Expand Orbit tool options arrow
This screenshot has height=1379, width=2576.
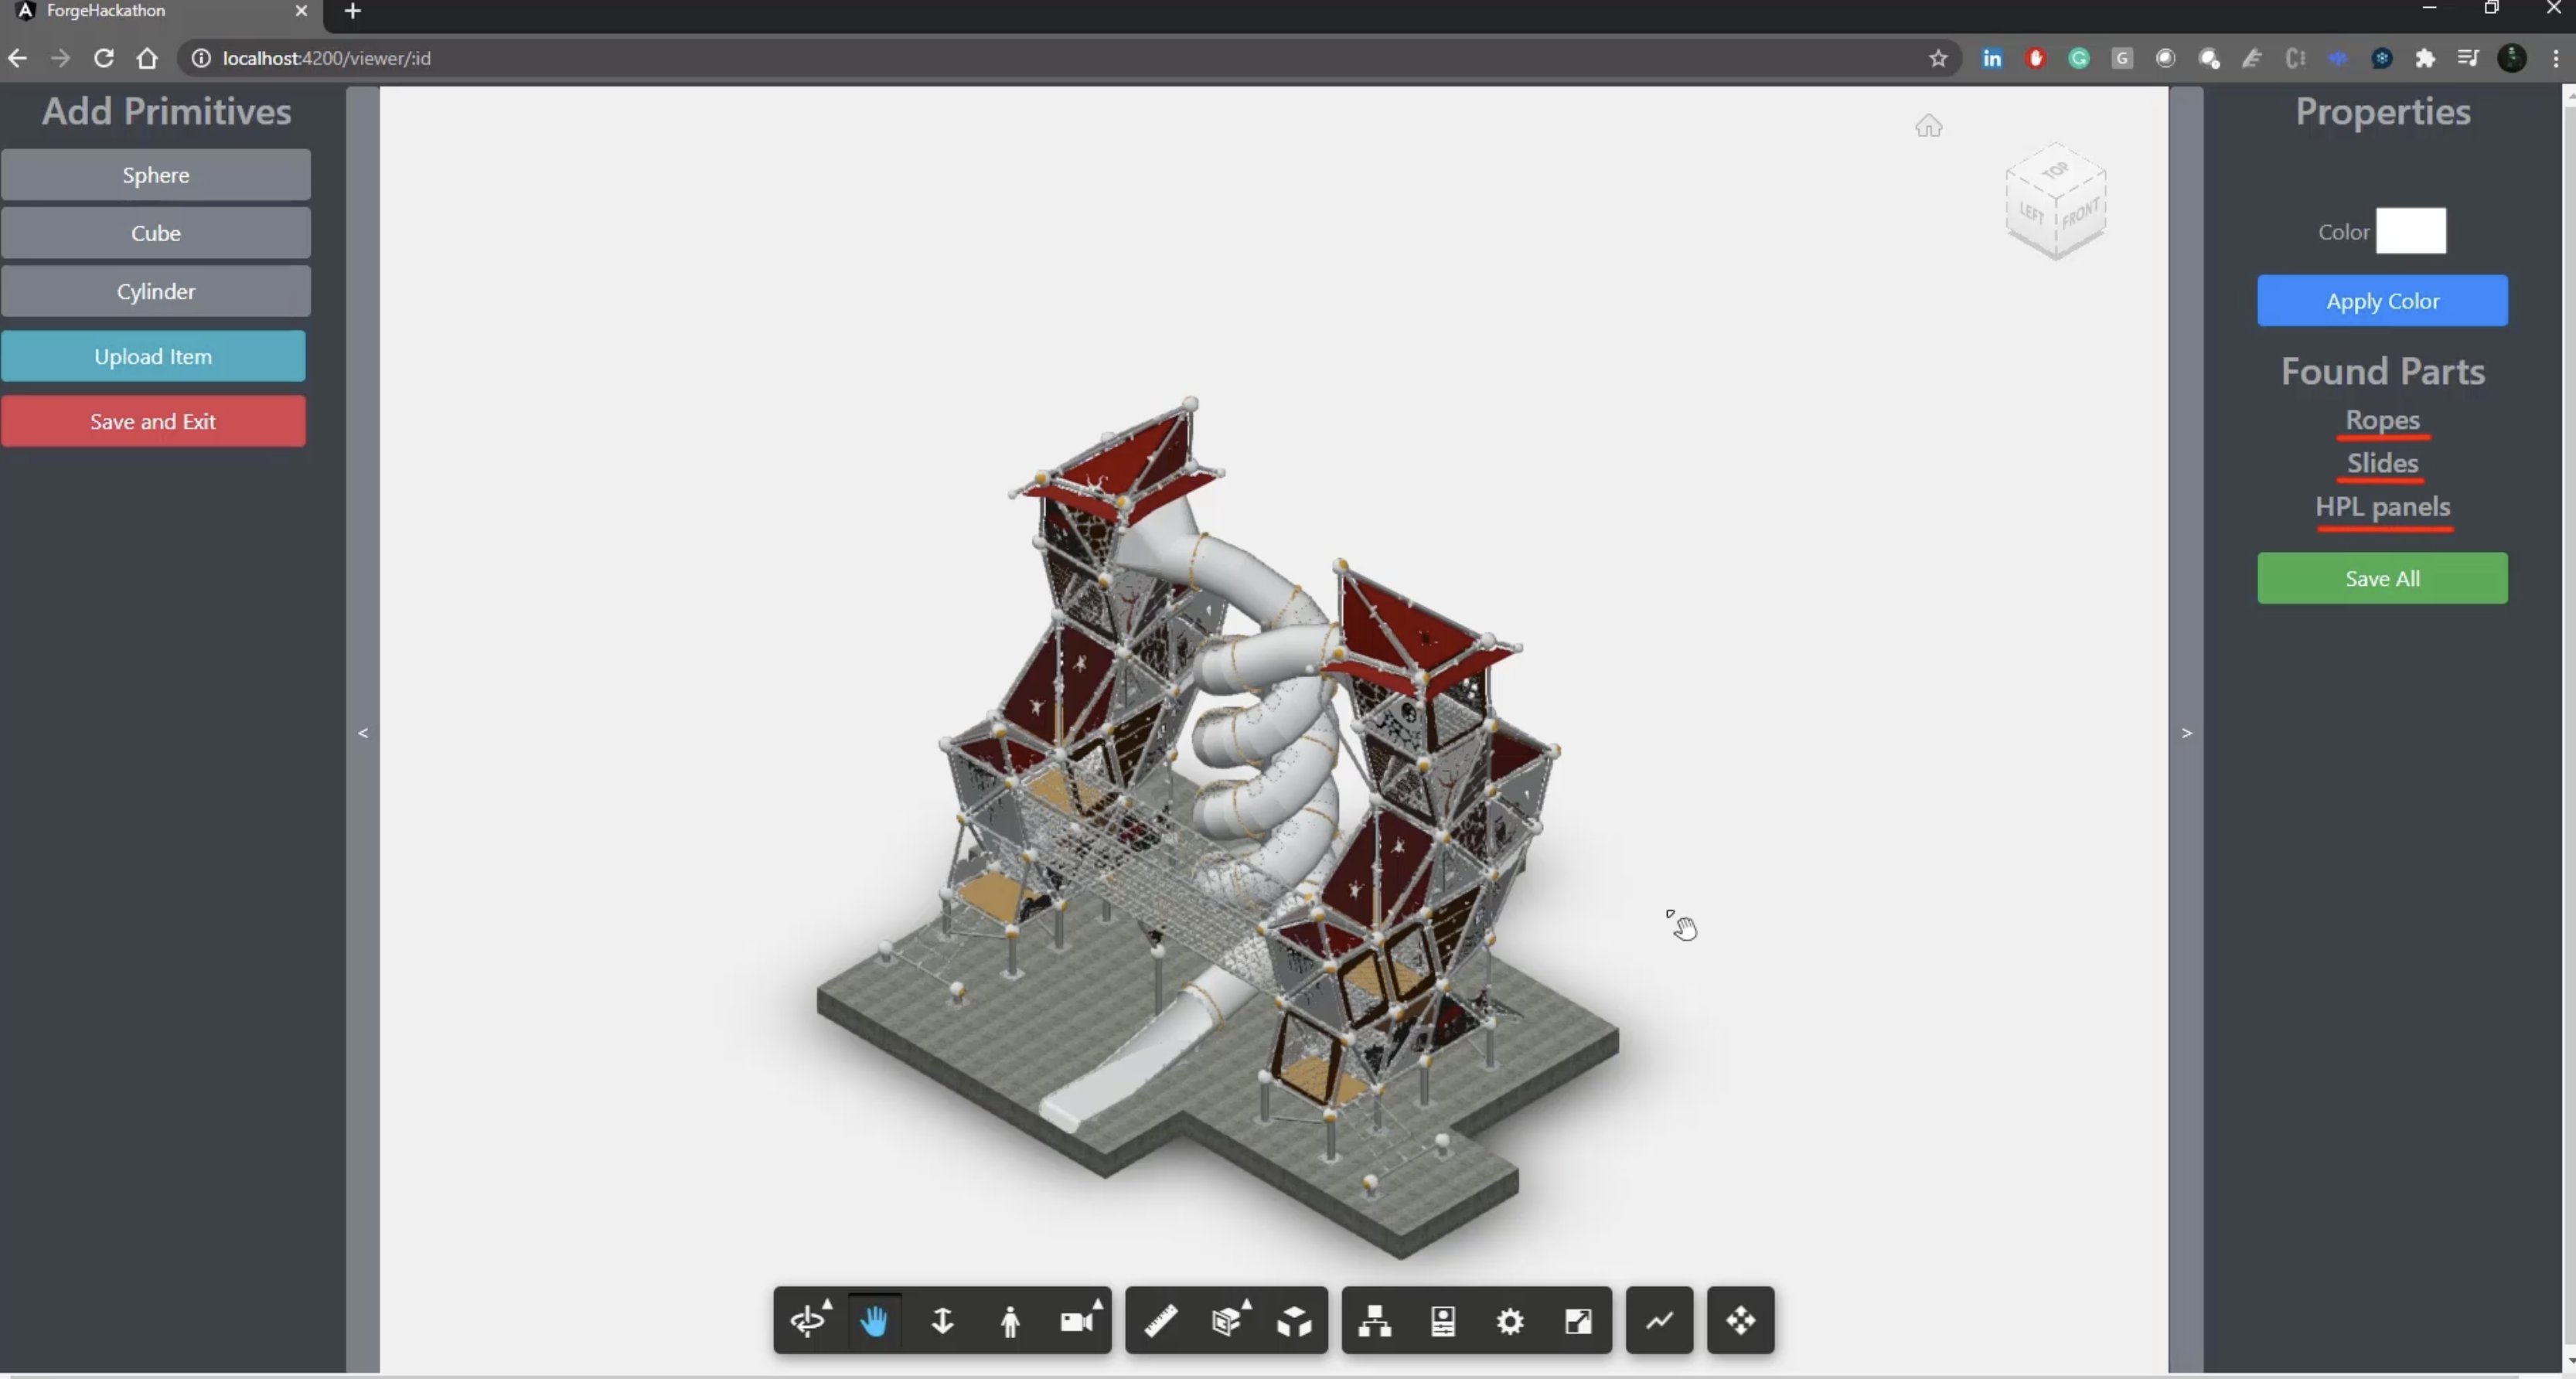[827, 1304]
